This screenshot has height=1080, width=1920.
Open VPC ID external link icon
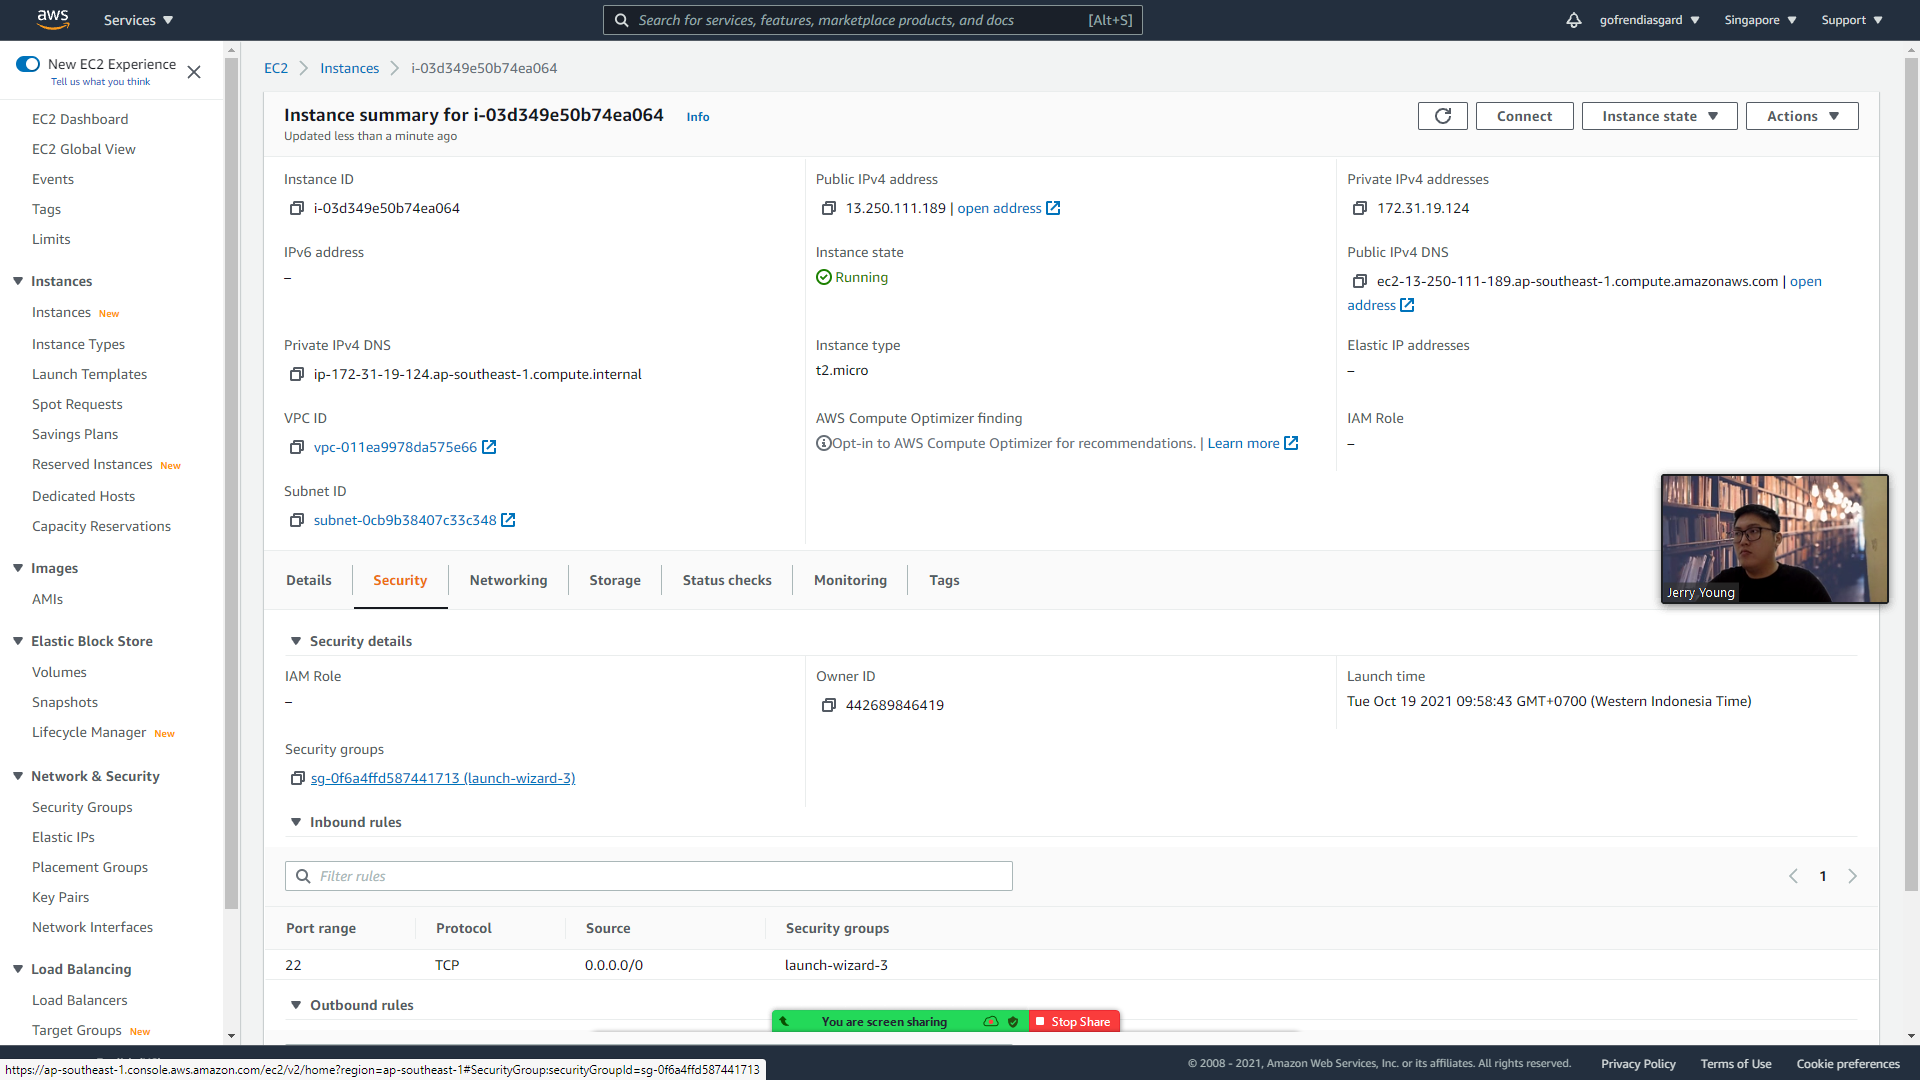pos(489,447)
